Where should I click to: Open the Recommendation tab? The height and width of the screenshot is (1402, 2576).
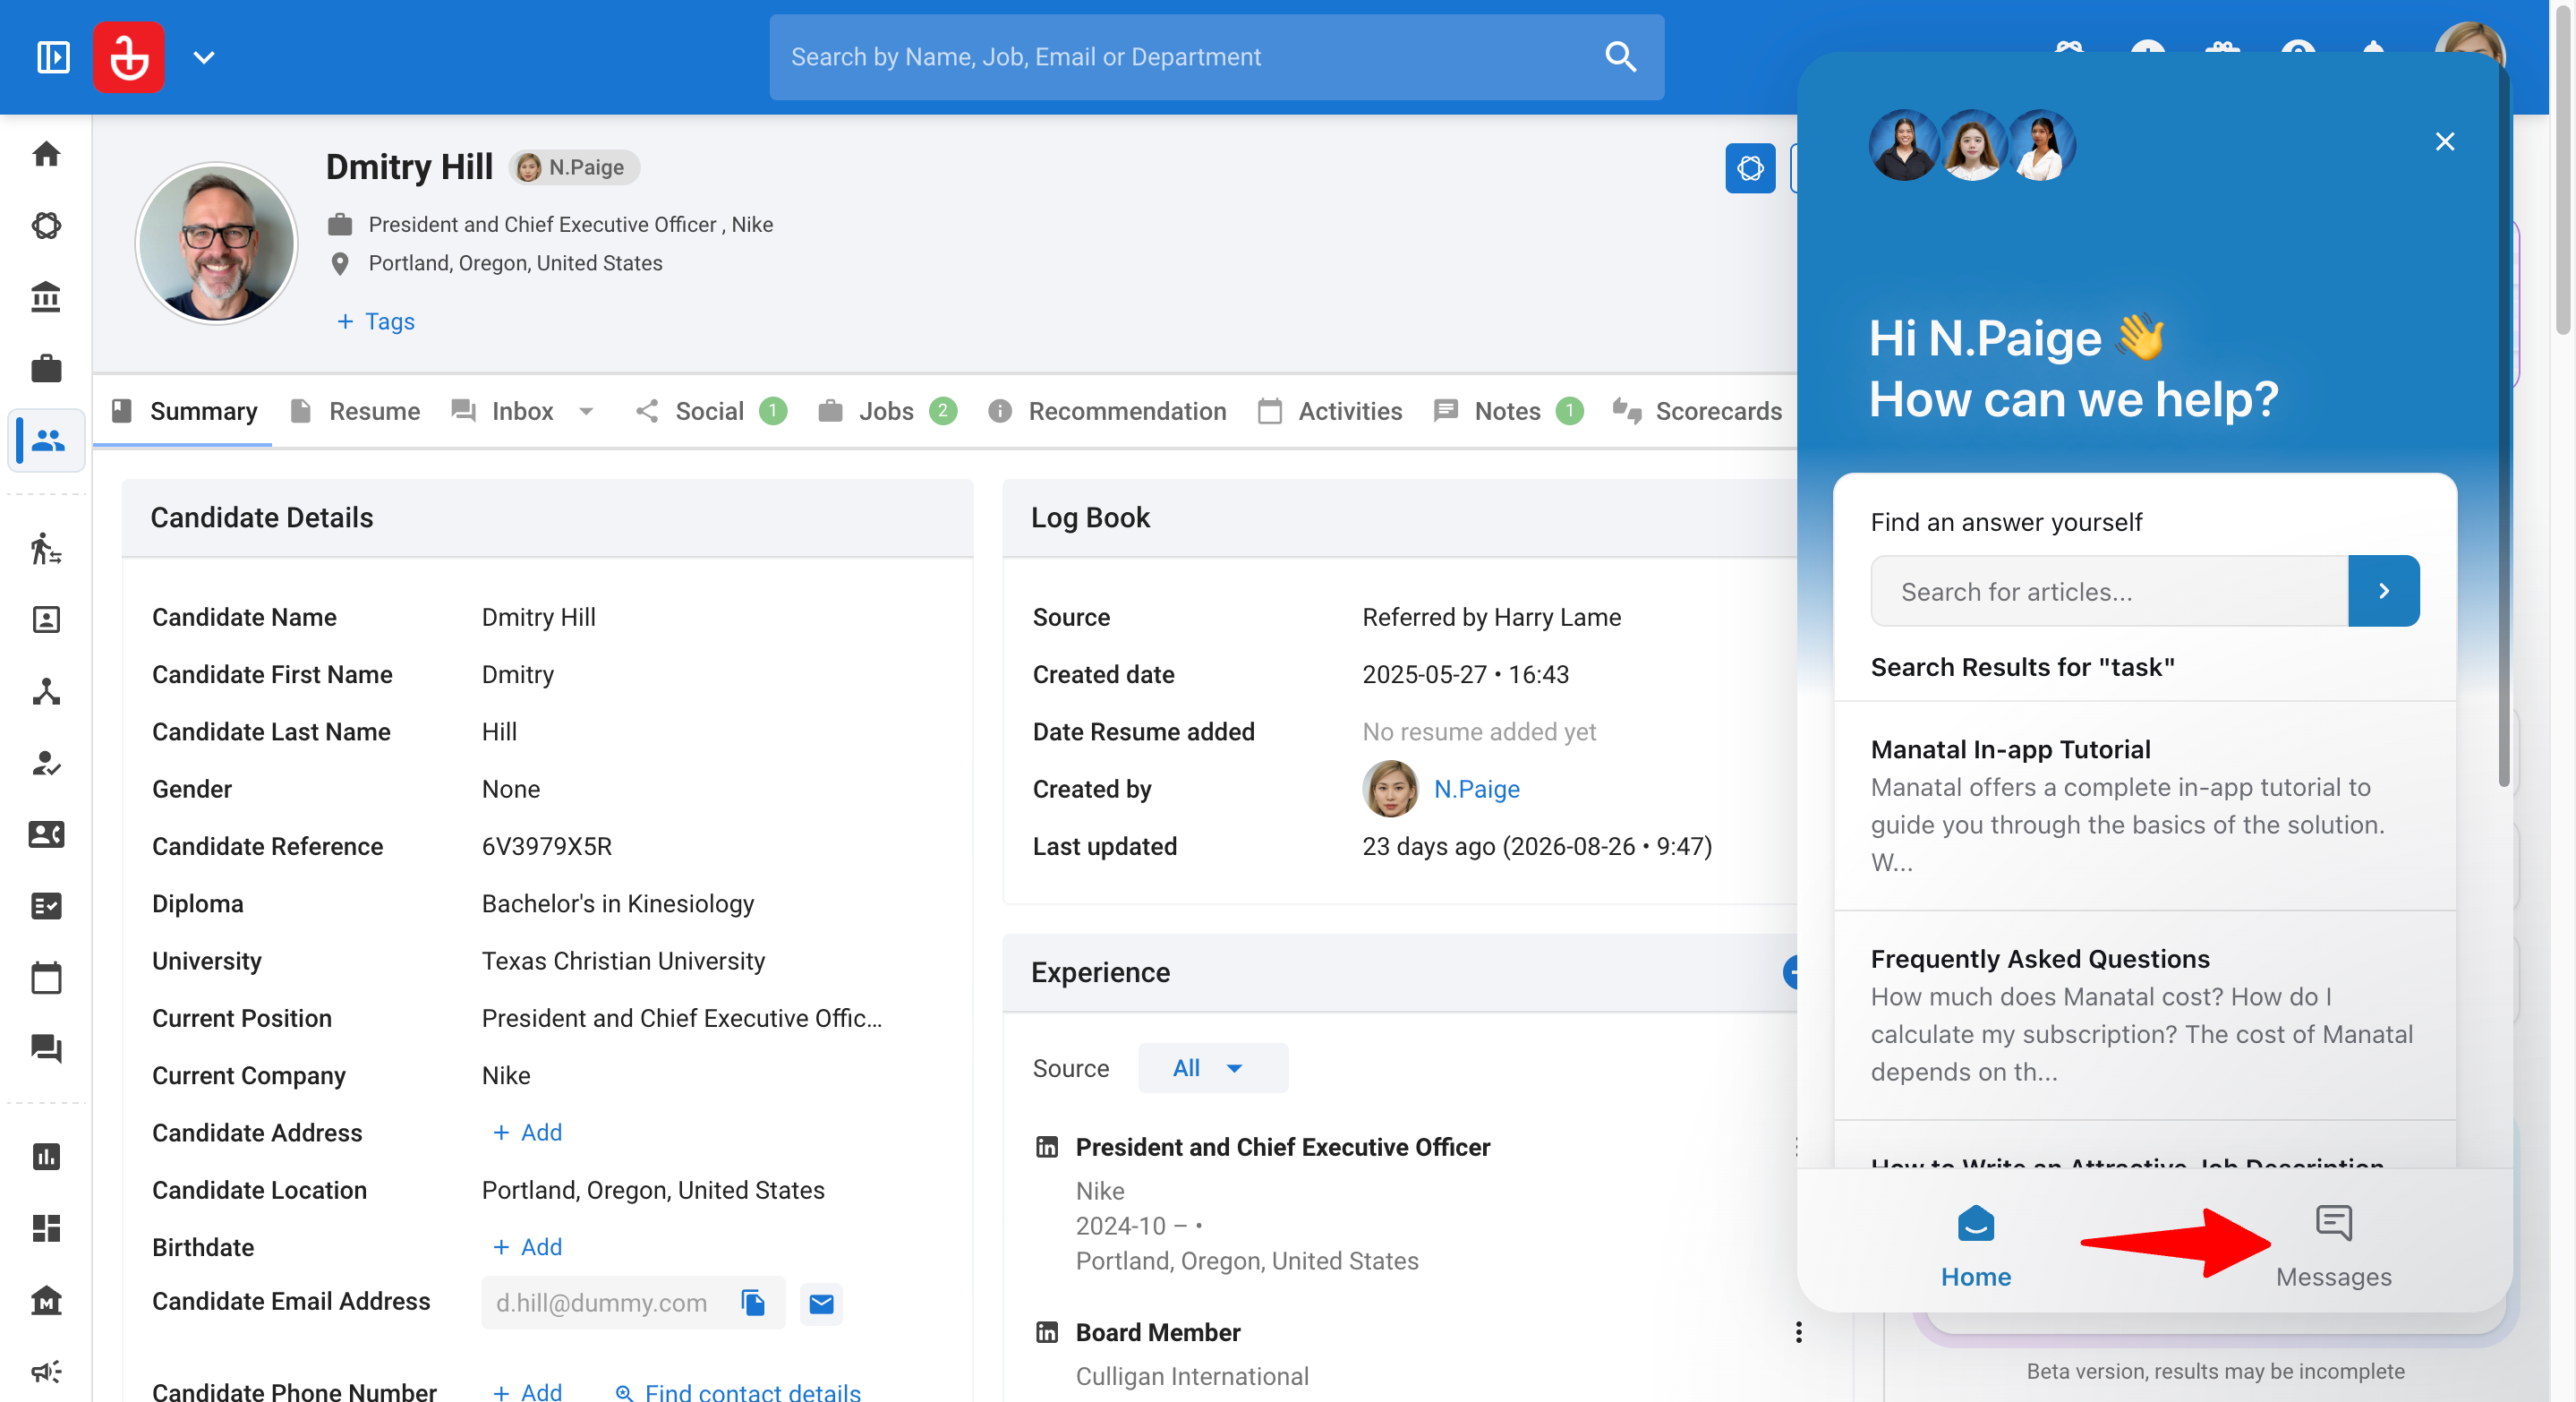(1106, 411)
